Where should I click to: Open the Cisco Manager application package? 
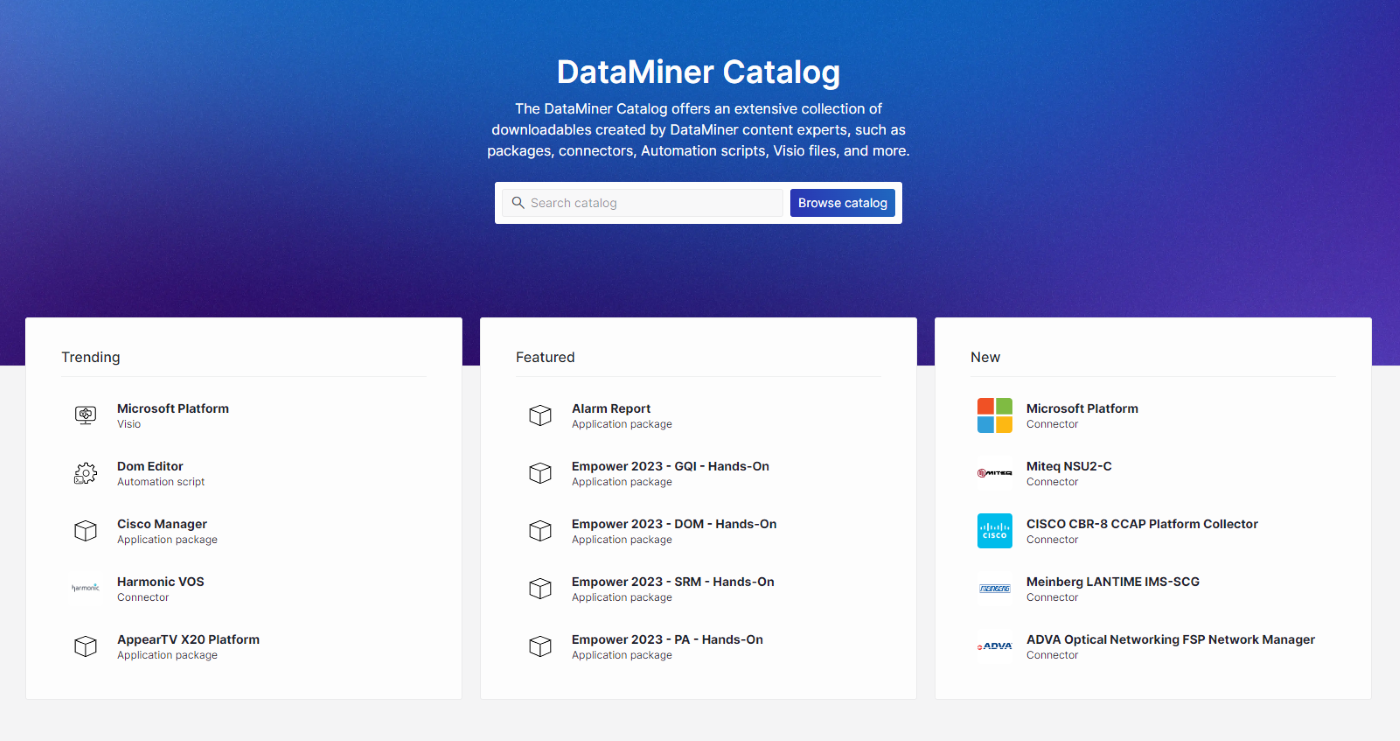coord(162,524)
